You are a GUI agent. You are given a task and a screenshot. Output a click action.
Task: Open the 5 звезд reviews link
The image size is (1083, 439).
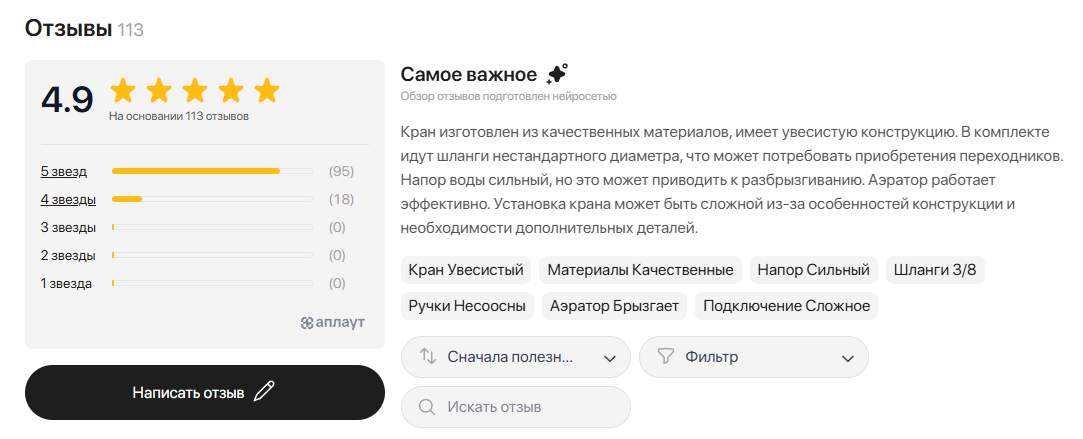64,171
